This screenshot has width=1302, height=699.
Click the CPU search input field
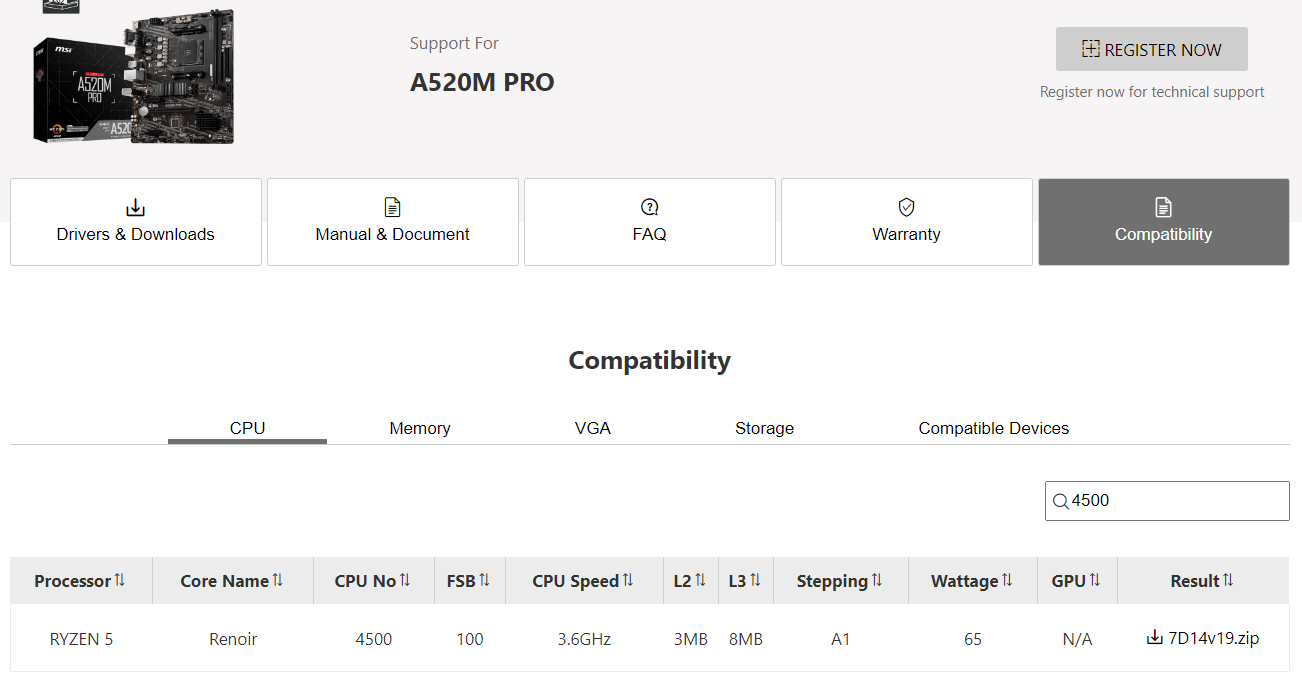tap(1176, 501)
